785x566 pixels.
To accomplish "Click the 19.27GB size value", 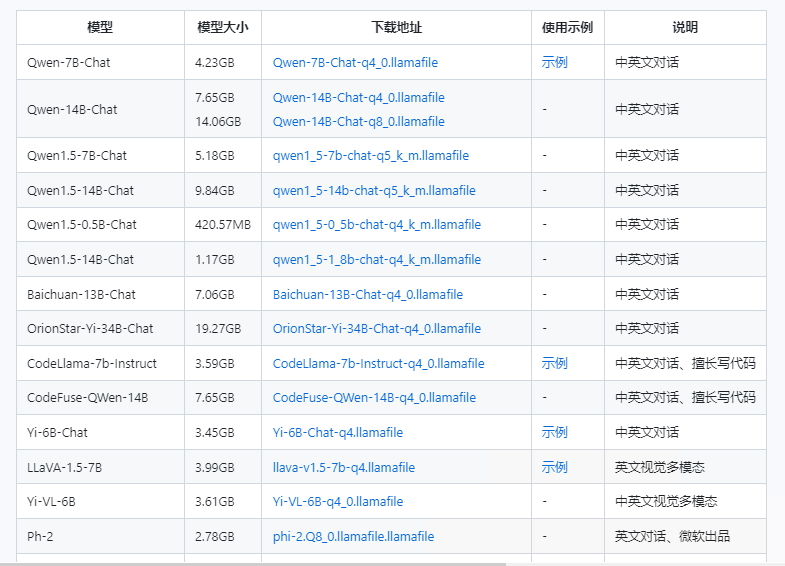I will click(218, 329).
